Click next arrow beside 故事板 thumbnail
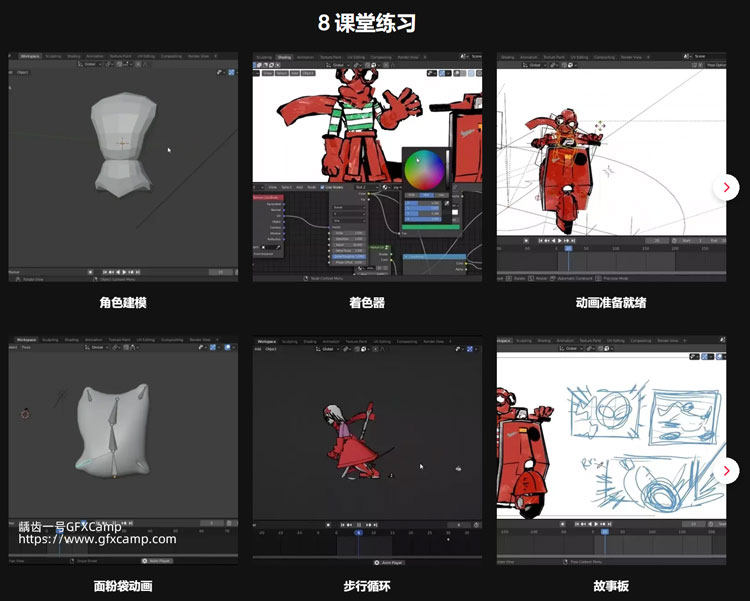Screen dimensions: 750x601 click(x=726, y=470)
